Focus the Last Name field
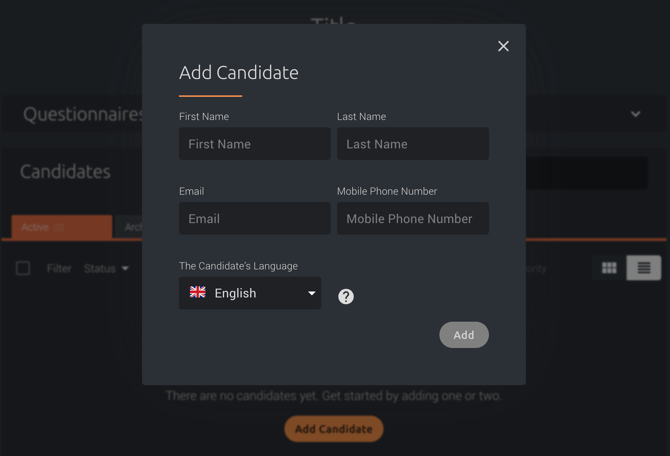The image size is (670, 456). pos(413,144)
